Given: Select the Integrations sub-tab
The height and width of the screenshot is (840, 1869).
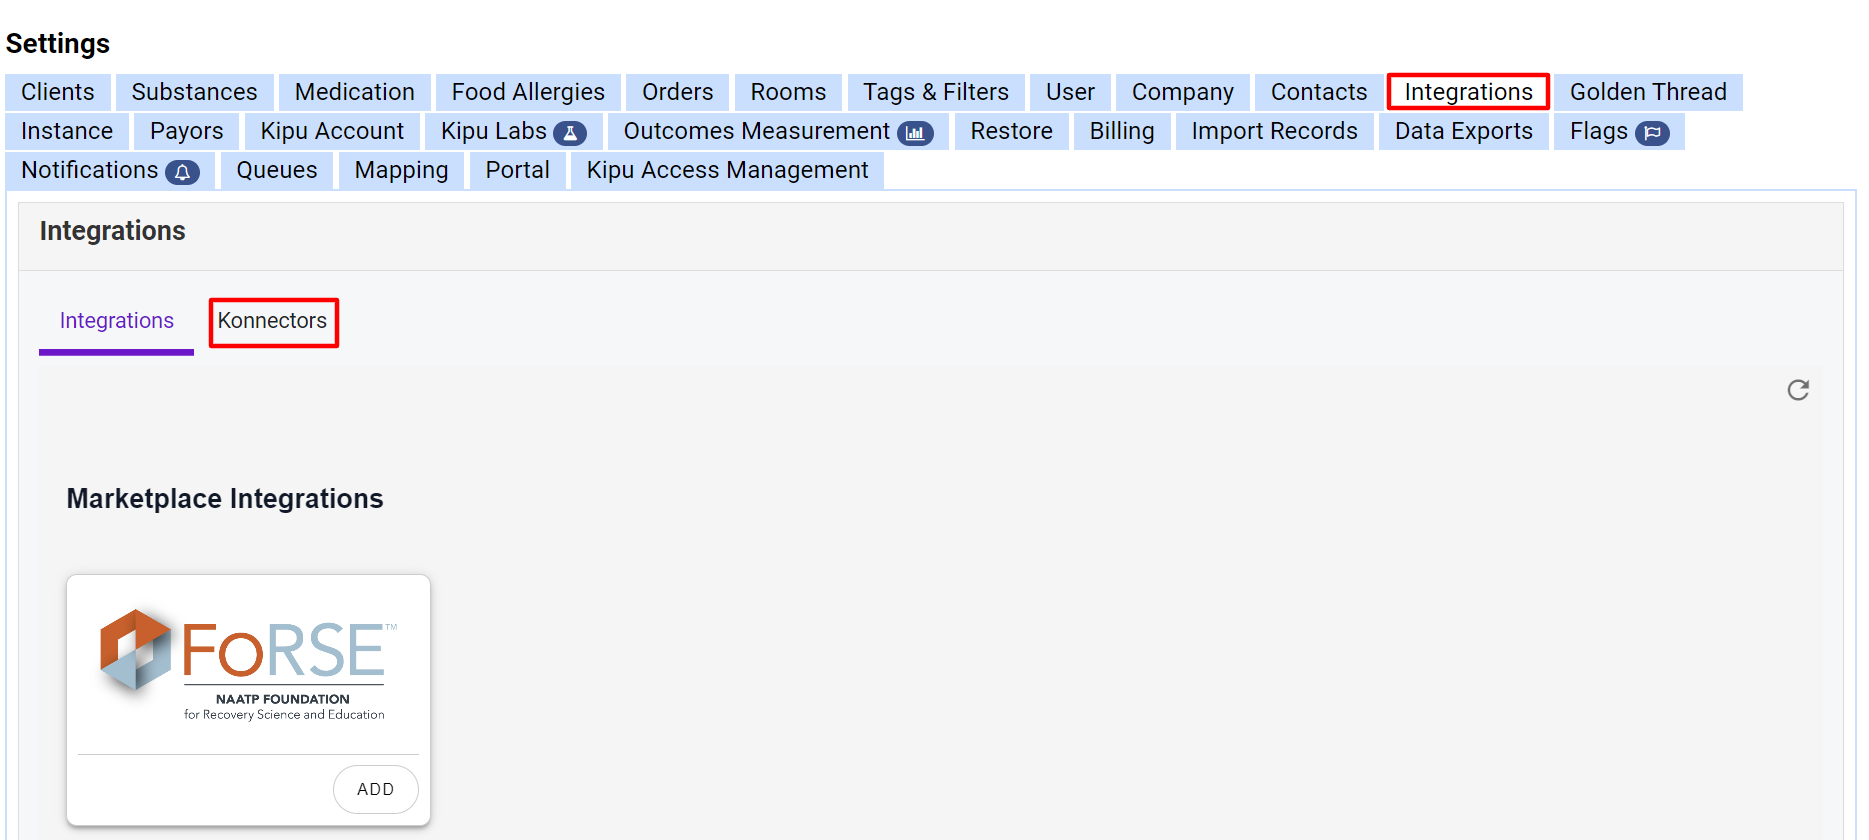Looking at the screenshot, I should click(x=117, y=321).
